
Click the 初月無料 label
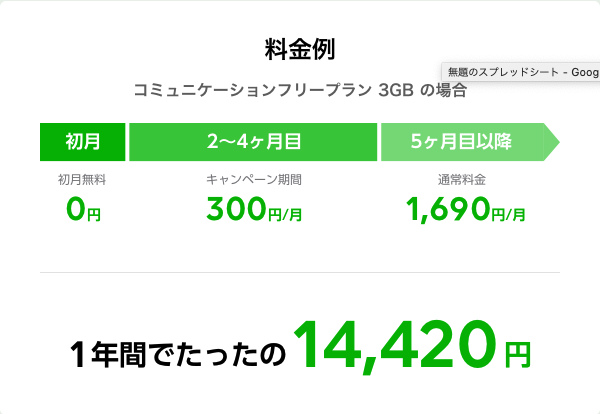(x=82, y=179)
